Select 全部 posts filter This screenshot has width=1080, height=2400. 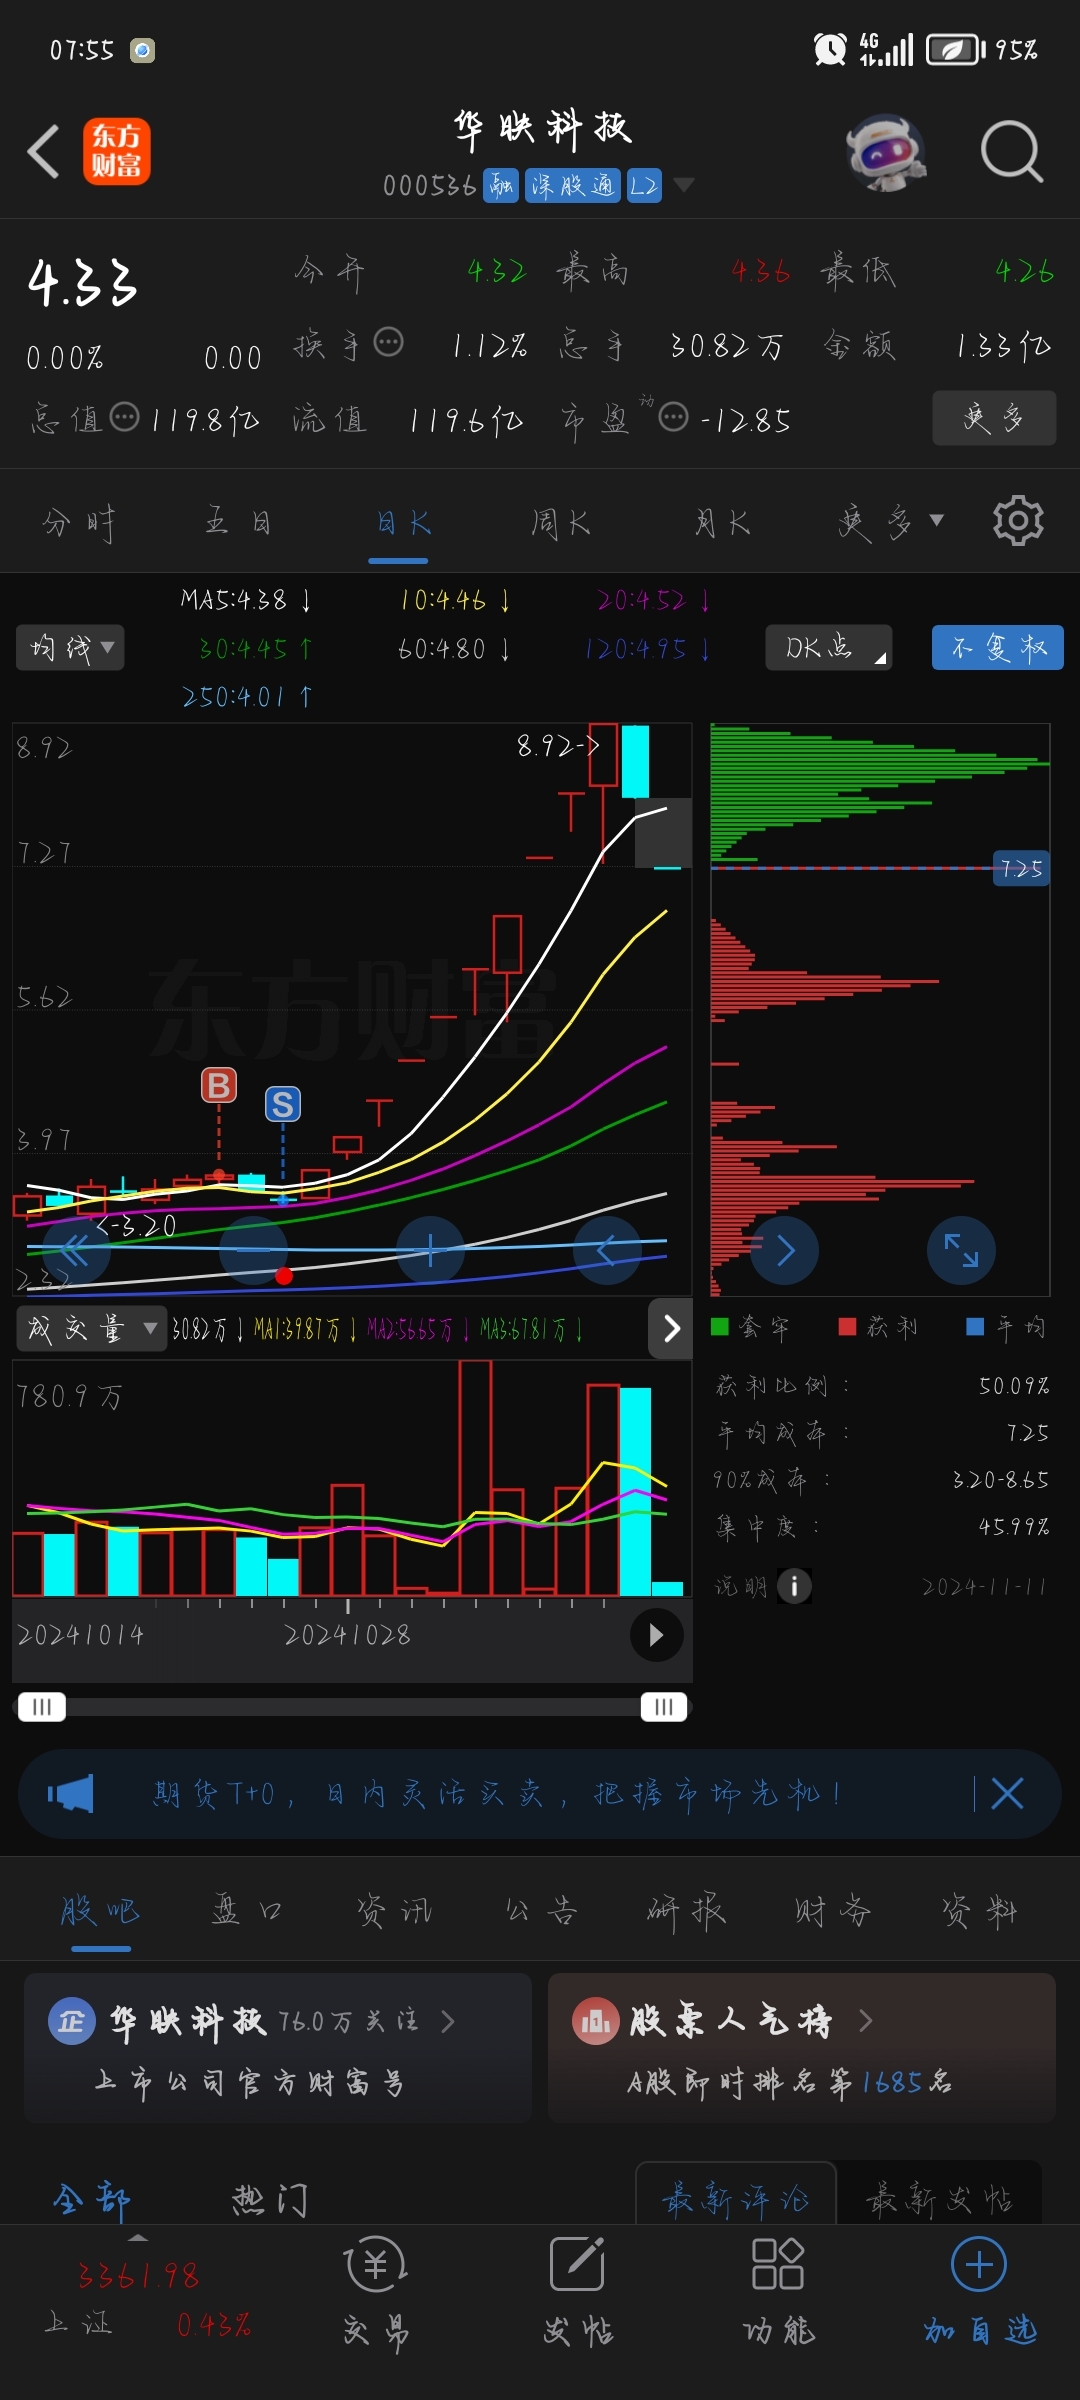tap(92, 2200)
